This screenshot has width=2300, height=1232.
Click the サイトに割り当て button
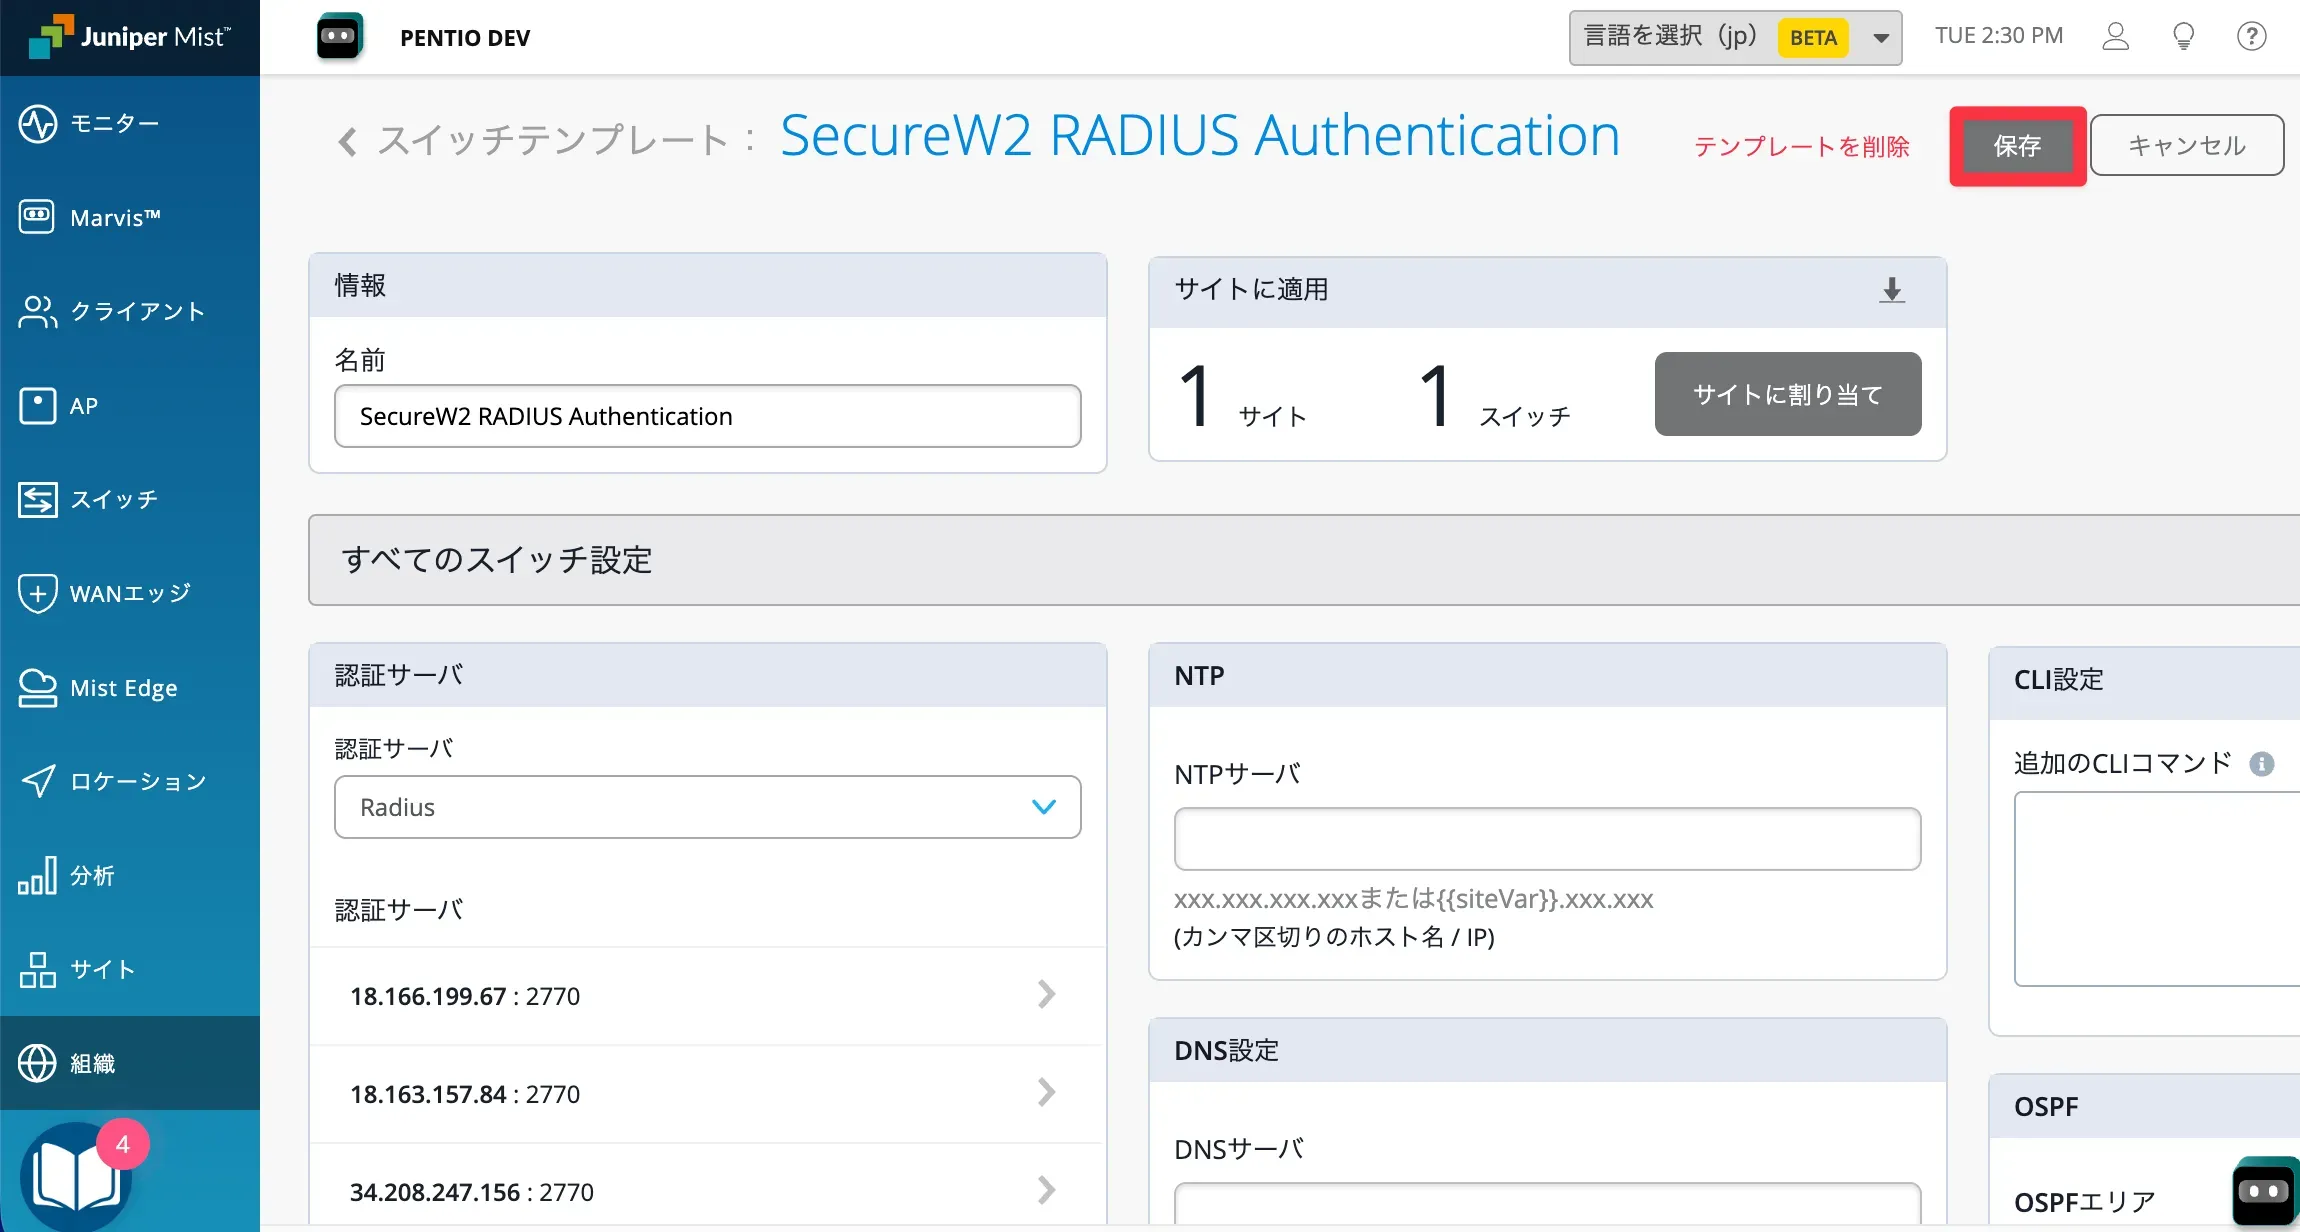[1787, 394]
